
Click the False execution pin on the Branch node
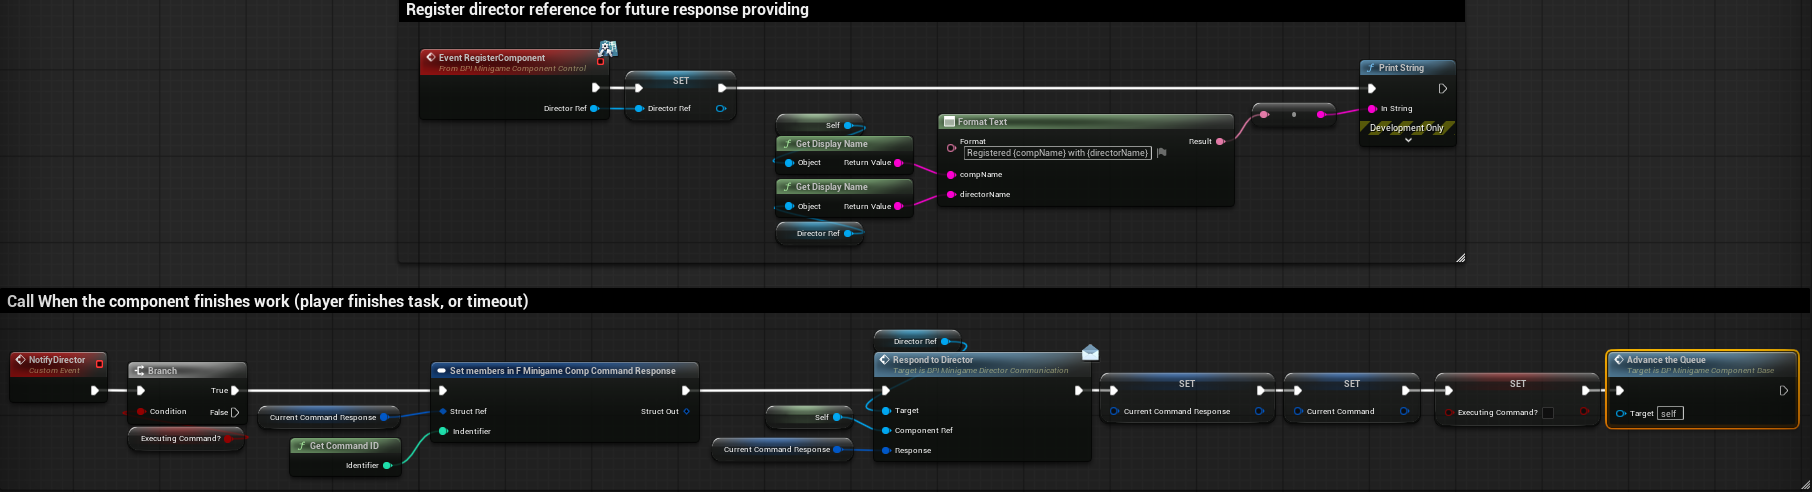235,412
